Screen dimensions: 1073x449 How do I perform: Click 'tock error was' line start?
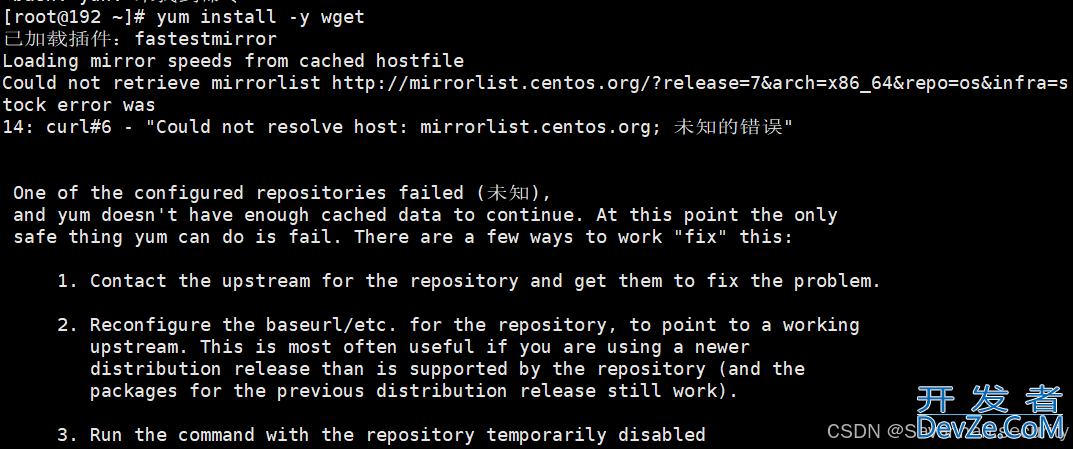[x=79, y=105]
